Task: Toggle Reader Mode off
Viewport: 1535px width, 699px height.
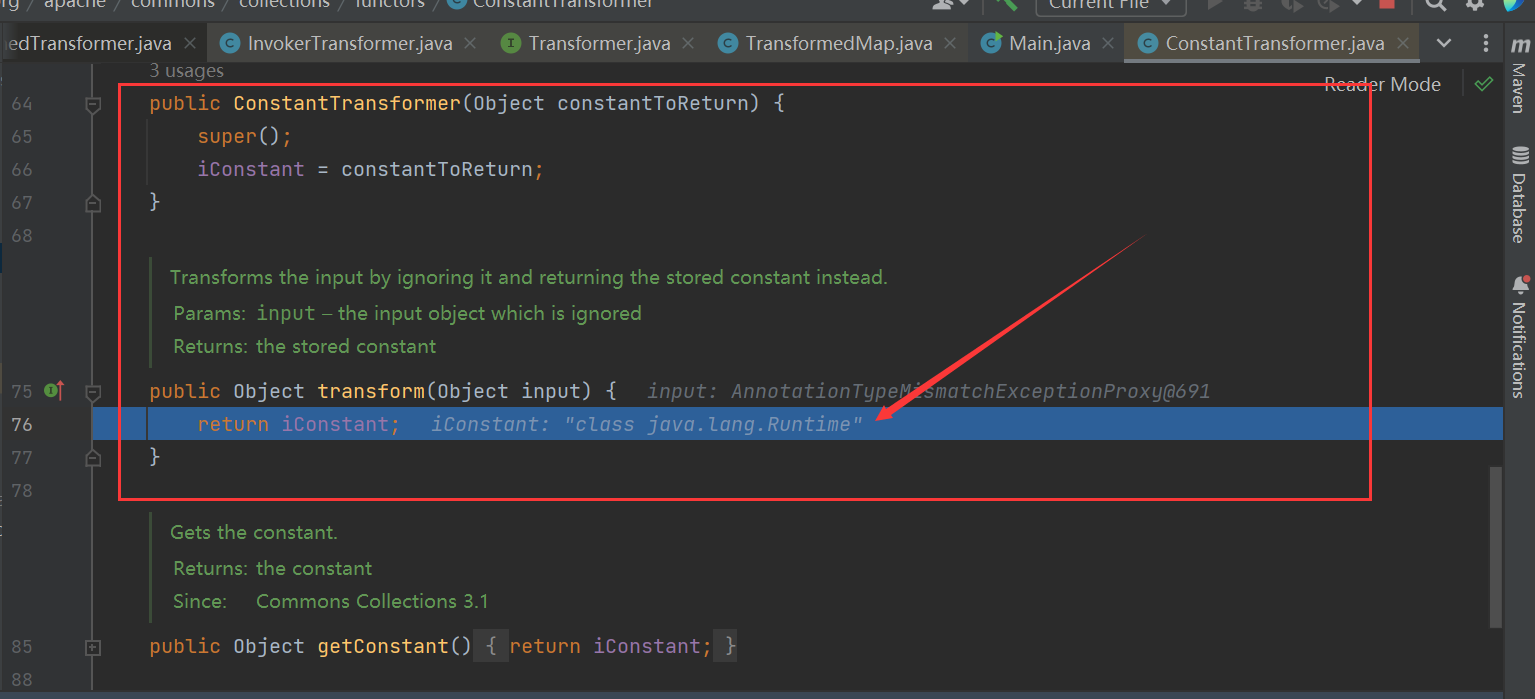Action: click(1381, 84)
